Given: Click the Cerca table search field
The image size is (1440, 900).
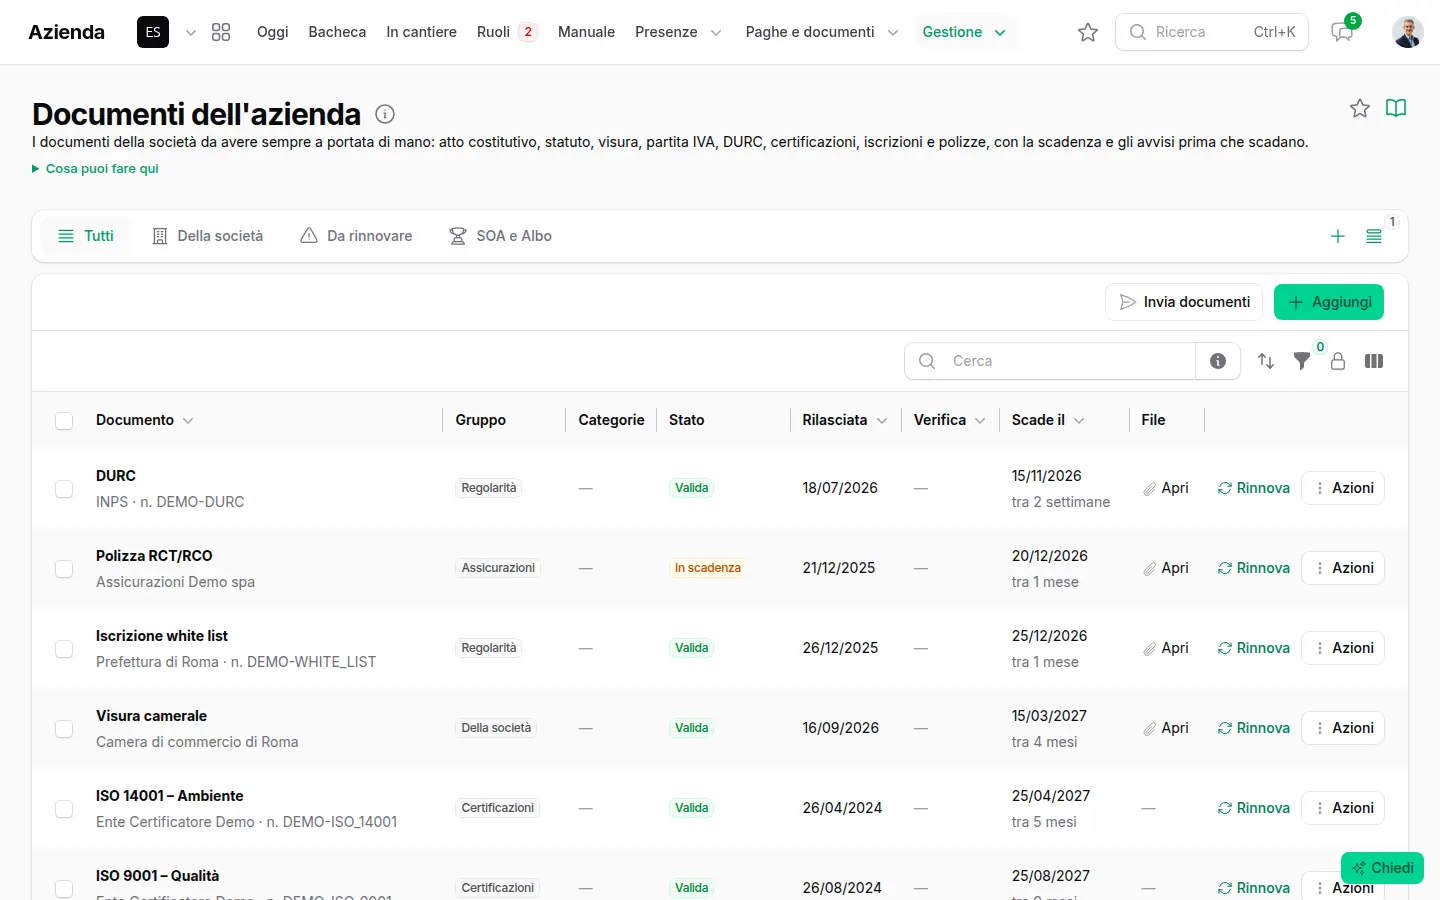Looking at the screenshot, I should coord(1050,361).
